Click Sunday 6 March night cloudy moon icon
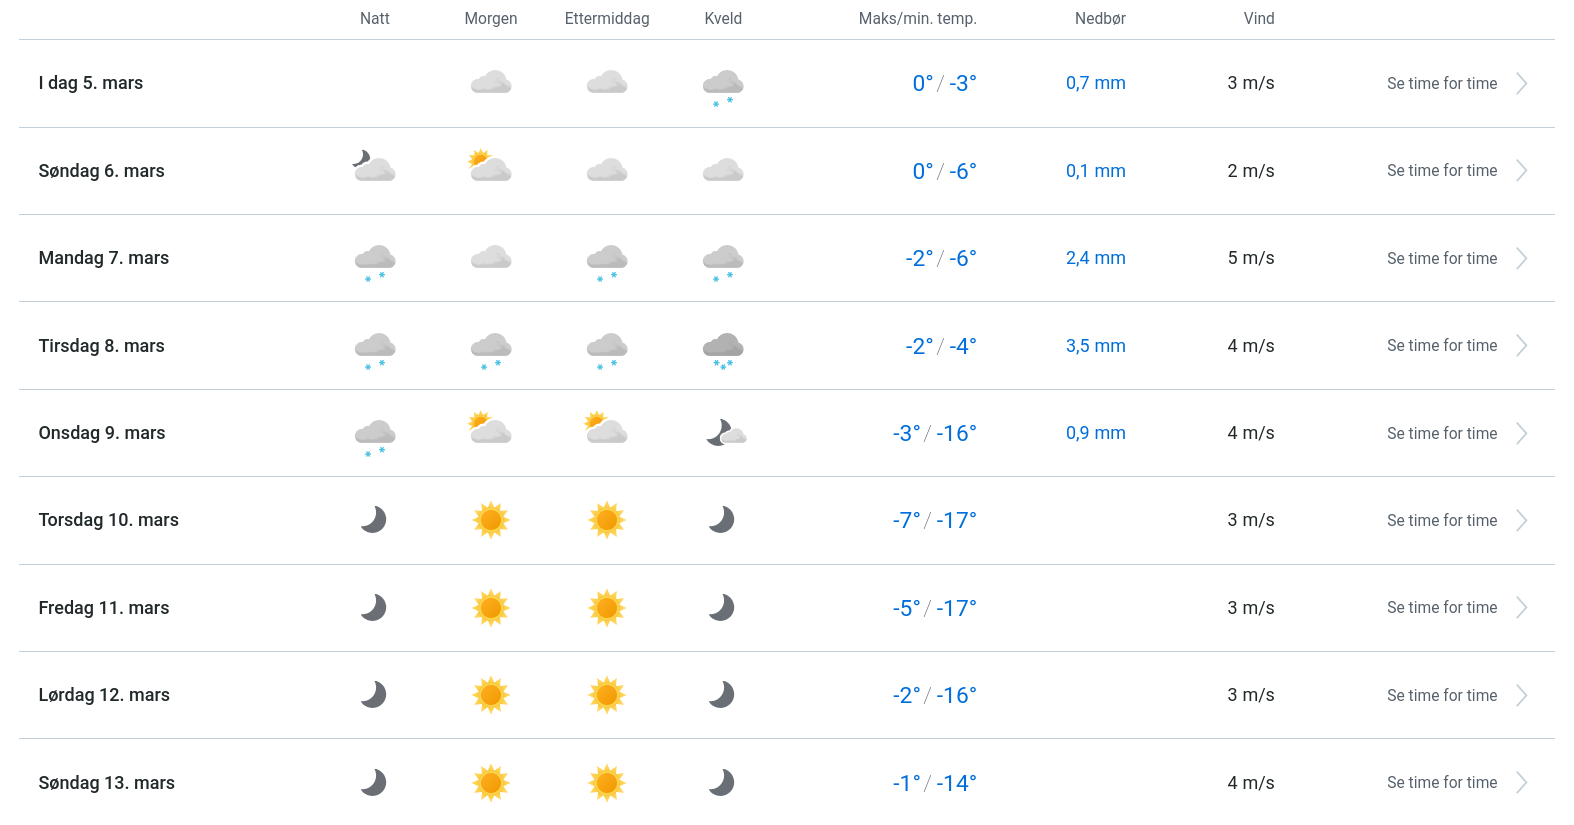1574x825 pixels. pos(374,167)
